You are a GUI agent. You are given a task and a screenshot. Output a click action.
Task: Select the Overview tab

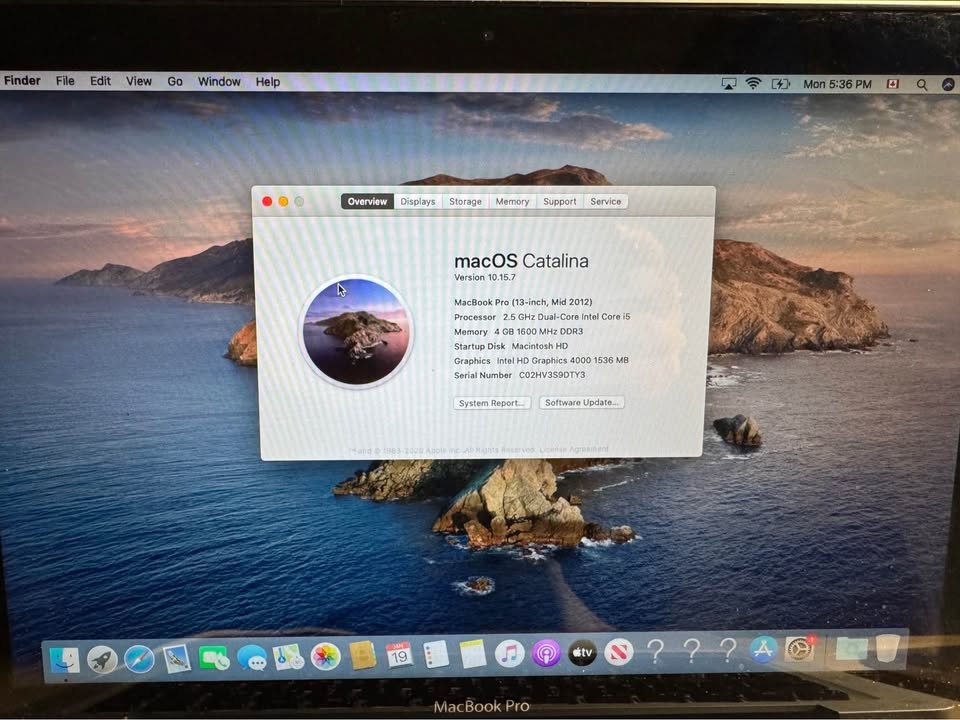point(367,201)
